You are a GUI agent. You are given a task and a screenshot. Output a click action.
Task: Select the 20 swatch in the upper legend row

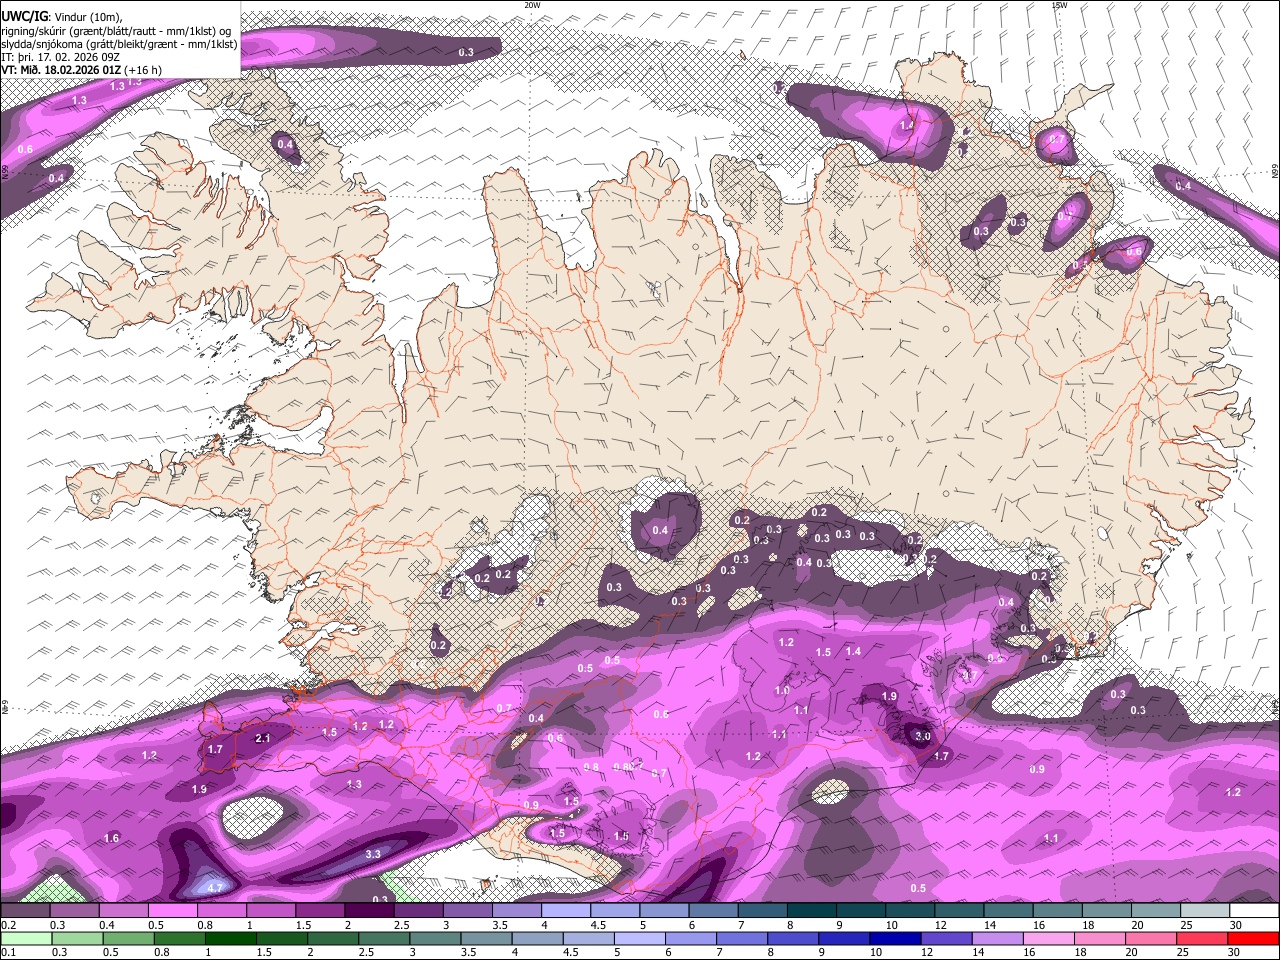(x=1156, y=910)
